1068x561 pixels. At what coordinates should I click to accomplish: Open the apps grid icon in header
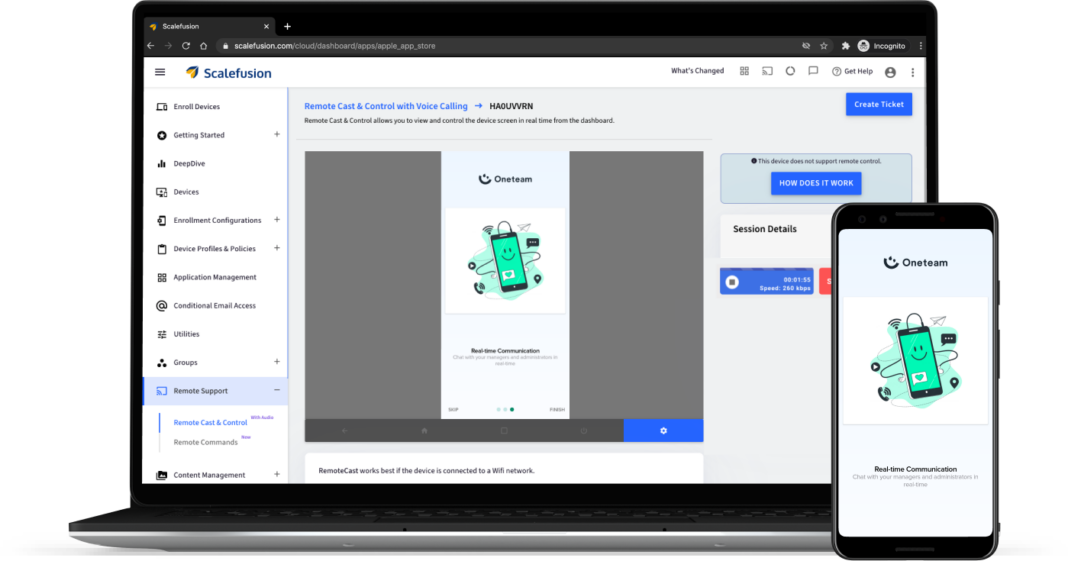744,71
